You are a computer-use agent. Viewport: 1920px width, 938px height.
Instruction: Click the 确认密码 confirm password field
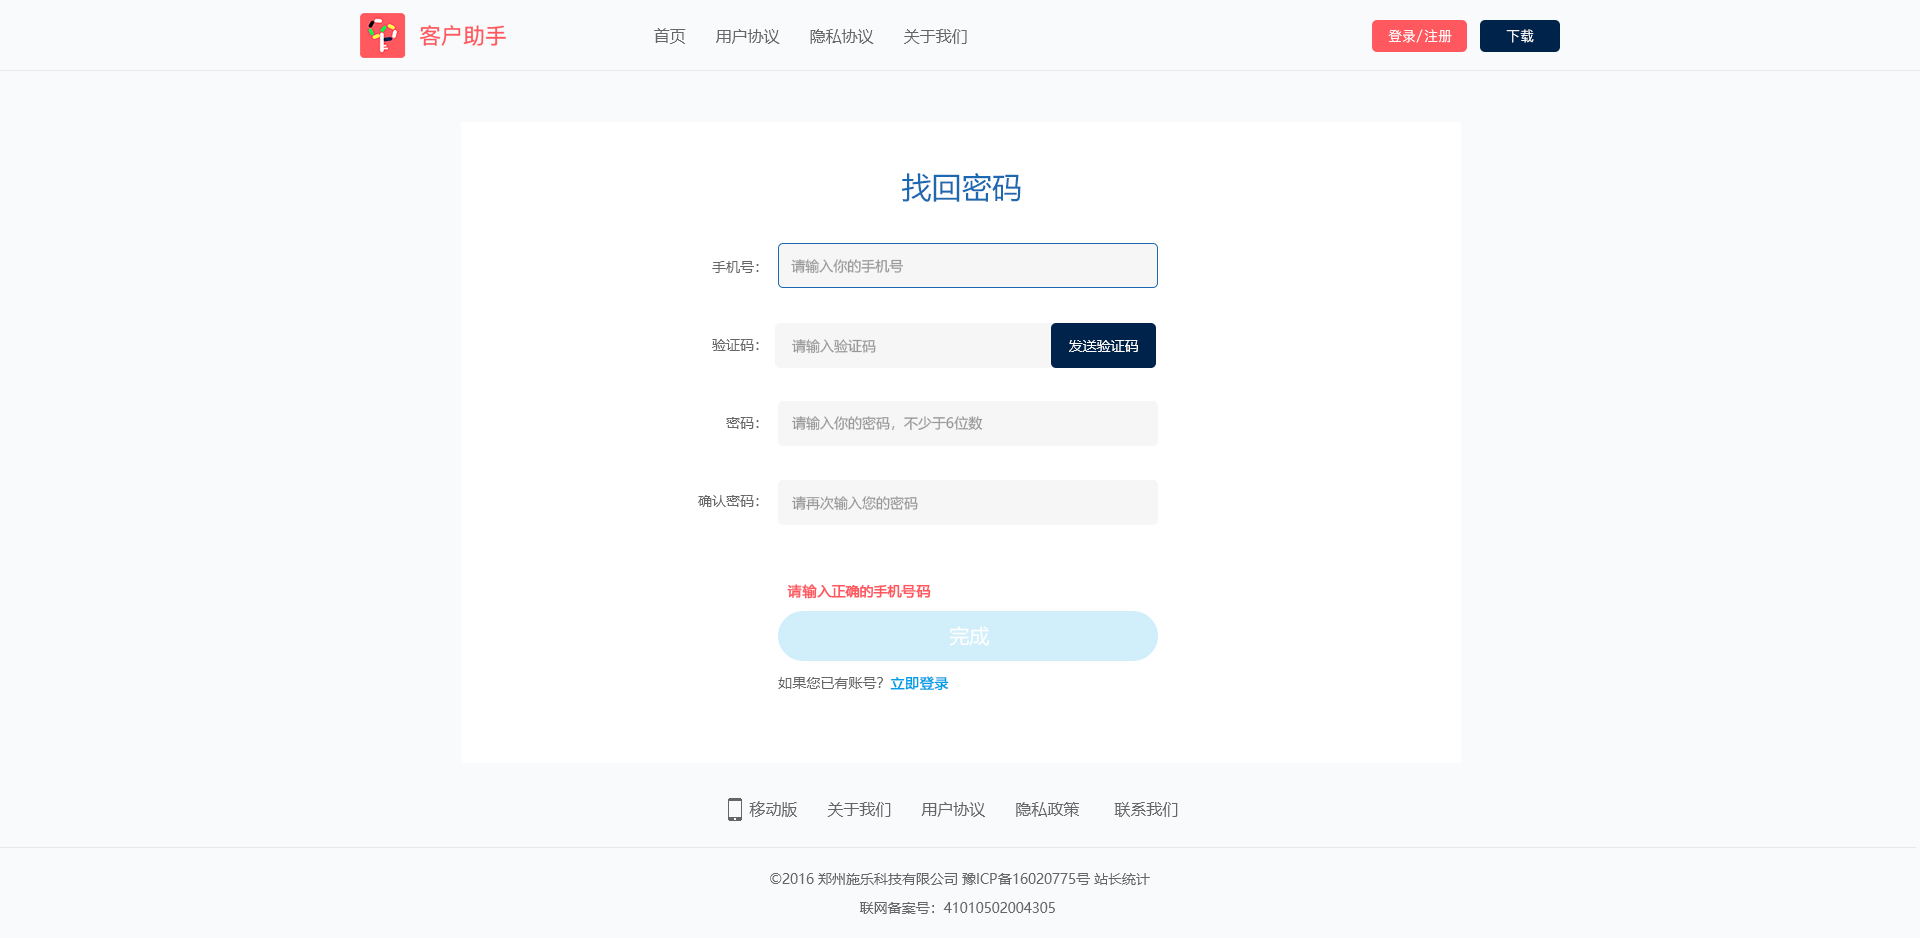(967, 503)
